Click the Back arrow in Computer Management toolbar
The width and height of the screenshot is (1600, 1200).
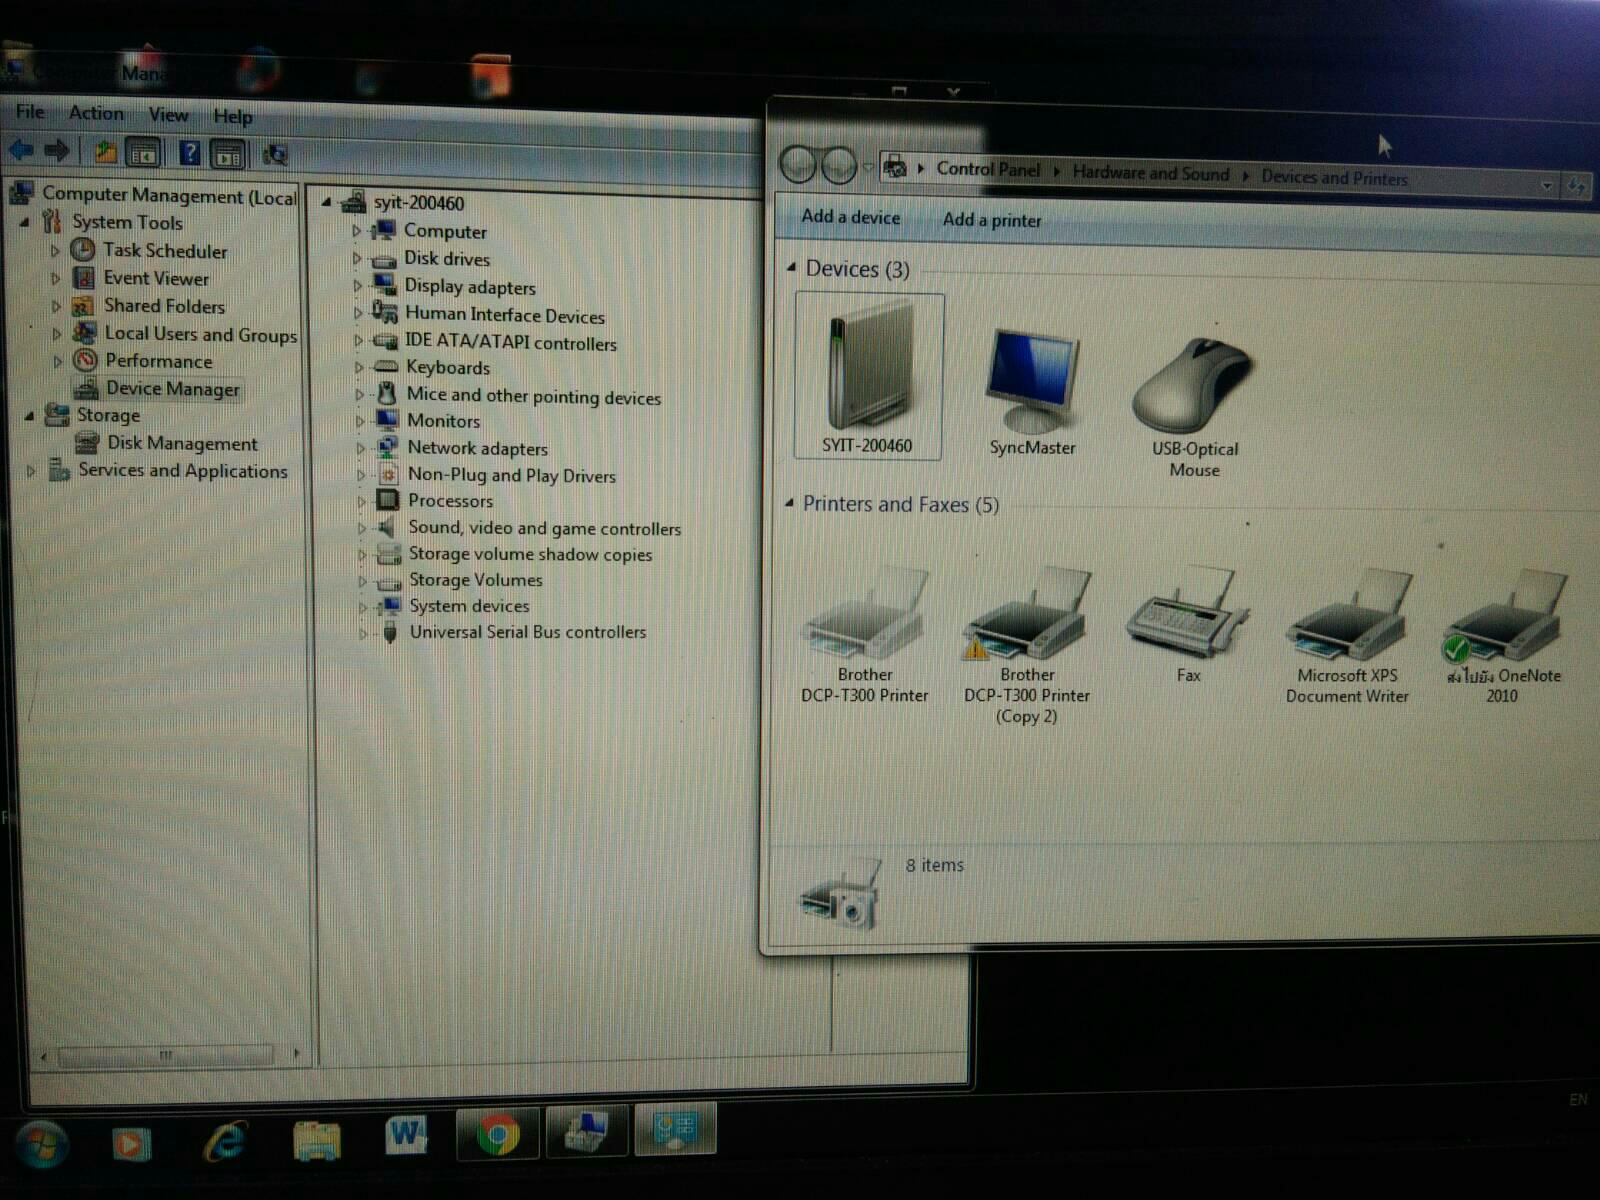[21, 151]
